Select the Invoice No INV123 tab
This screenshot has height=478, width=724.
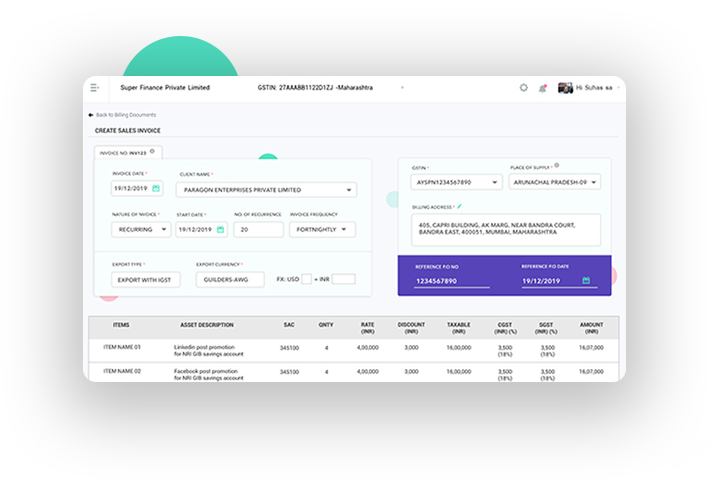[x=122, y=153]
